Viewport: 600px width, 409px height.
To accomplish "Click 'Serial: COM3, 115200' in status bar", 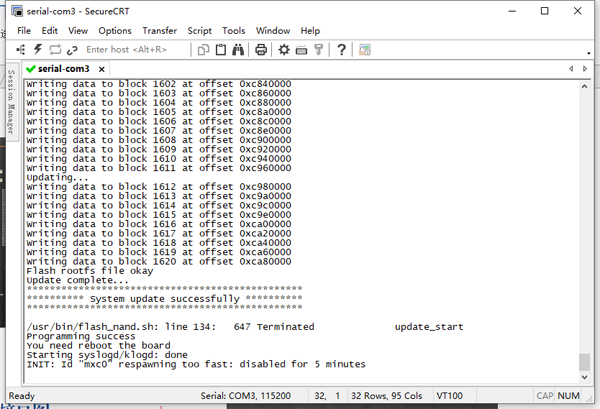I will (x=246, y=396).
